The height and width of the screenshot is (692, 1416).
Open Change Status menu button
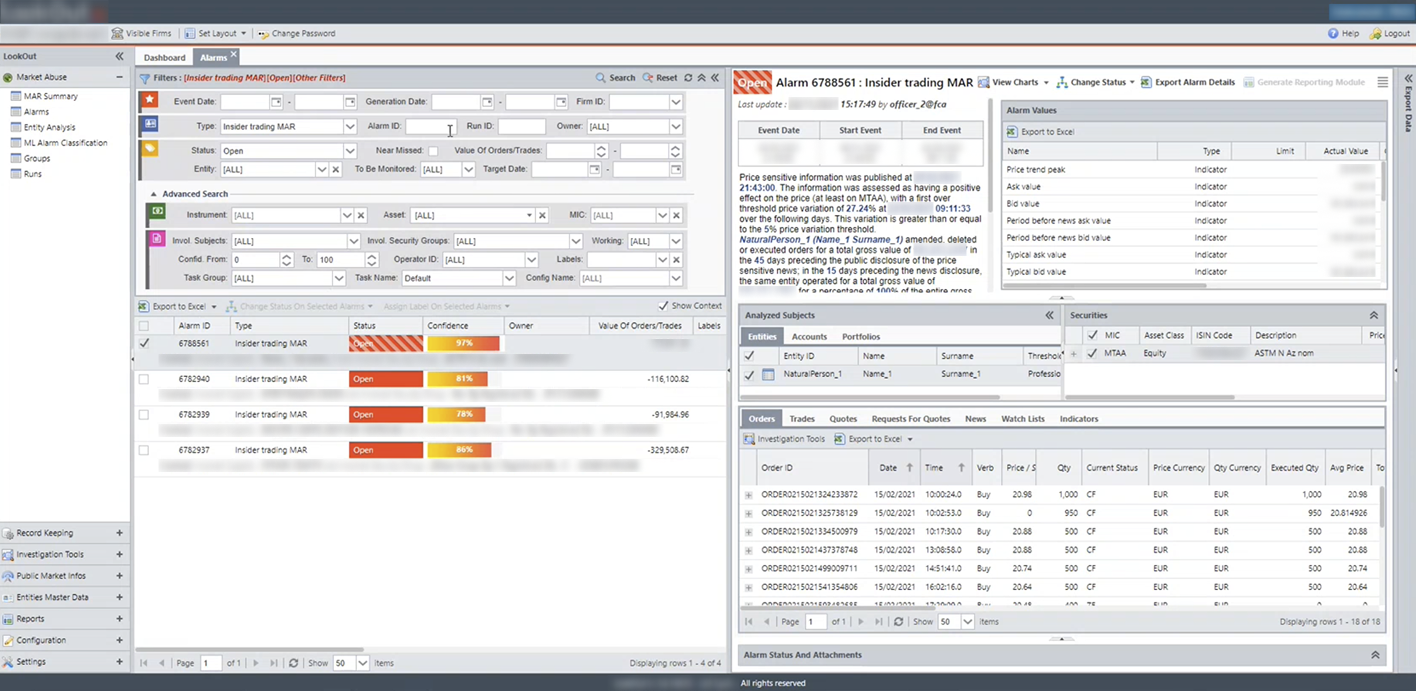coord(1096,82)
